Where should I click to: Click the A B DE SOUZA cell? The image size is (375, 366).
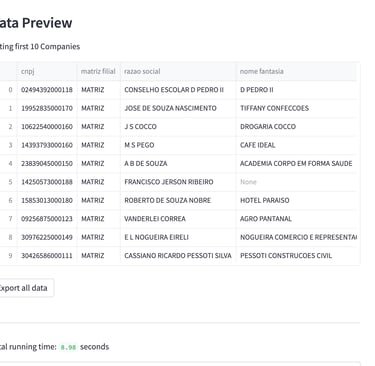coord(178,164)
